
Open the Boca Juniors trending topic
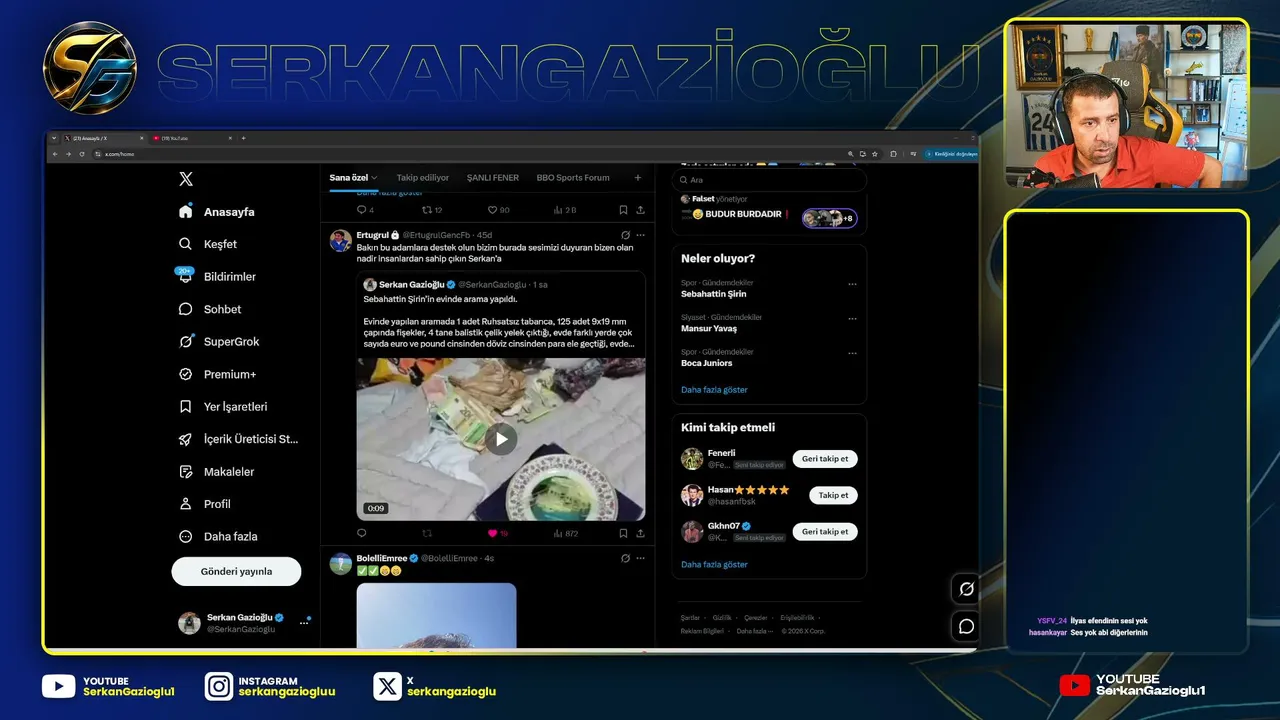pyautogui.click(x=707, y=363)
